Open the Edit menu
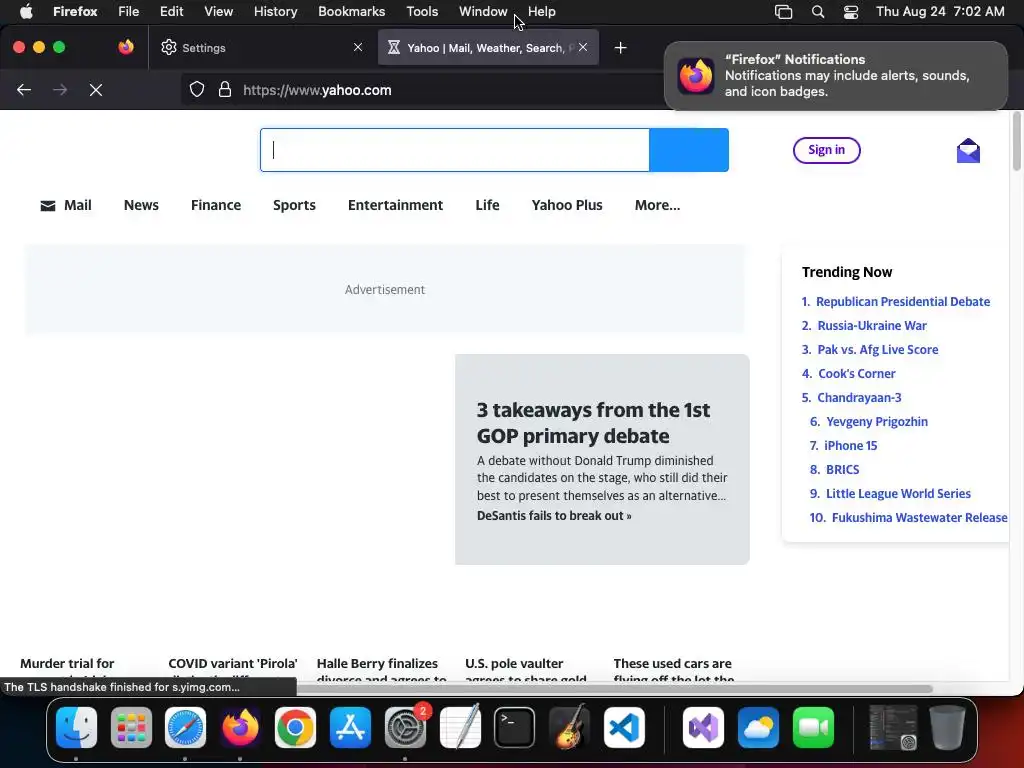 (171, 12)
